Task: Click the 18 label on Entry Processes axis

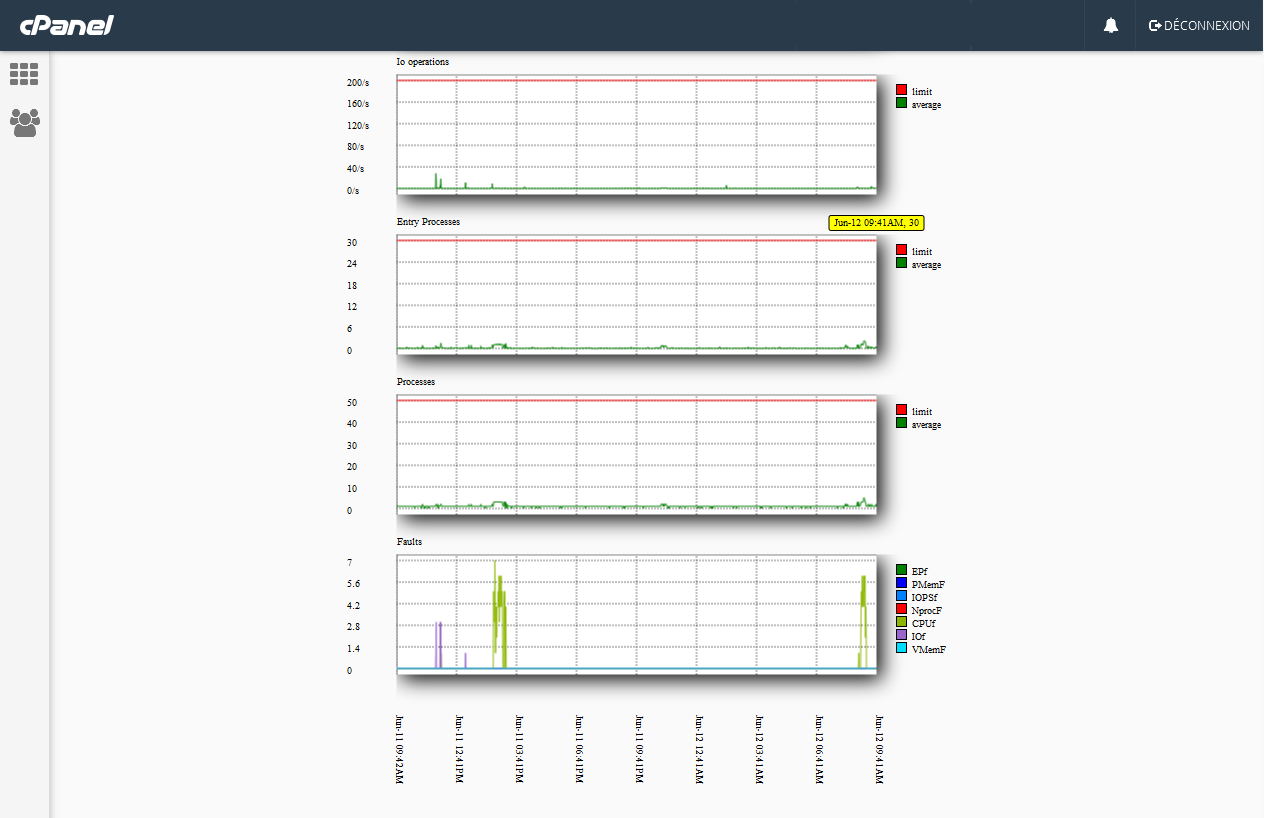Action: tap(352, 286)
